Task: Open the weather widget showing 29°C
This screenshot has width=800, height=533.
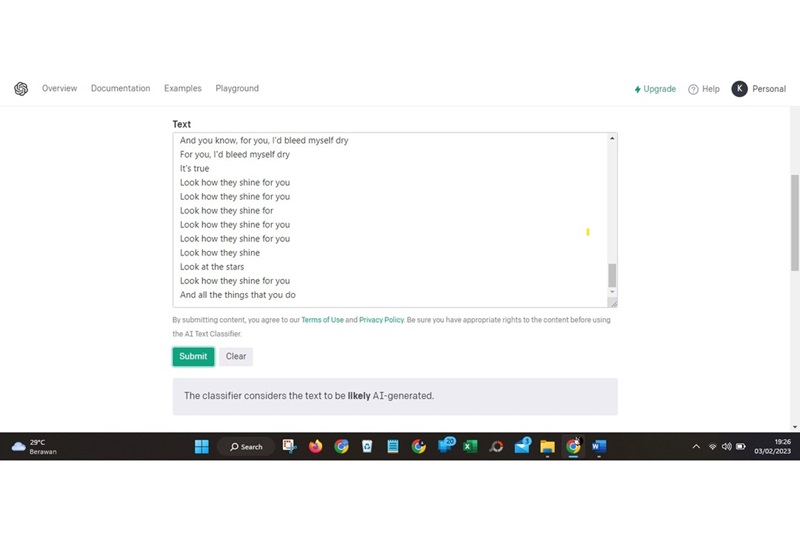Action: [34, 447]
